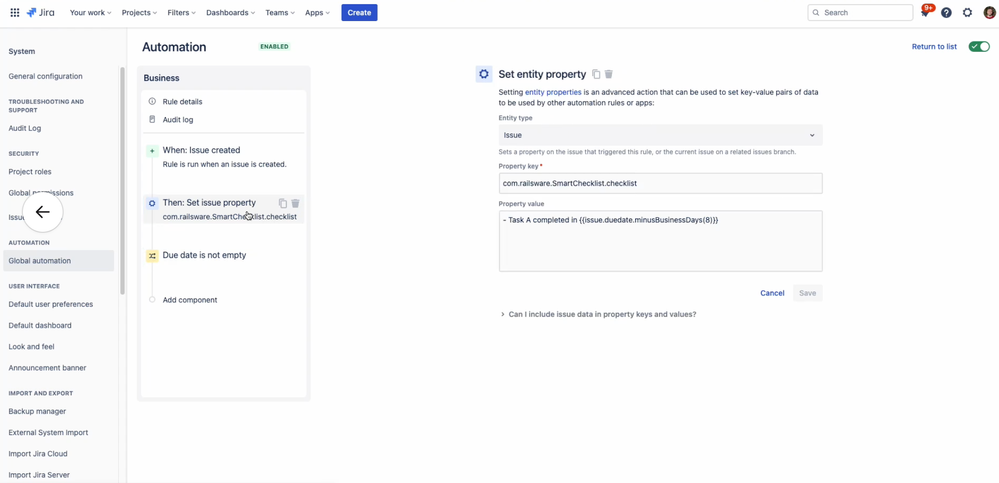999x483 pixels.
Task: Open Announcement banner settings
Action: pyautogui.click(x=47, y=368)
